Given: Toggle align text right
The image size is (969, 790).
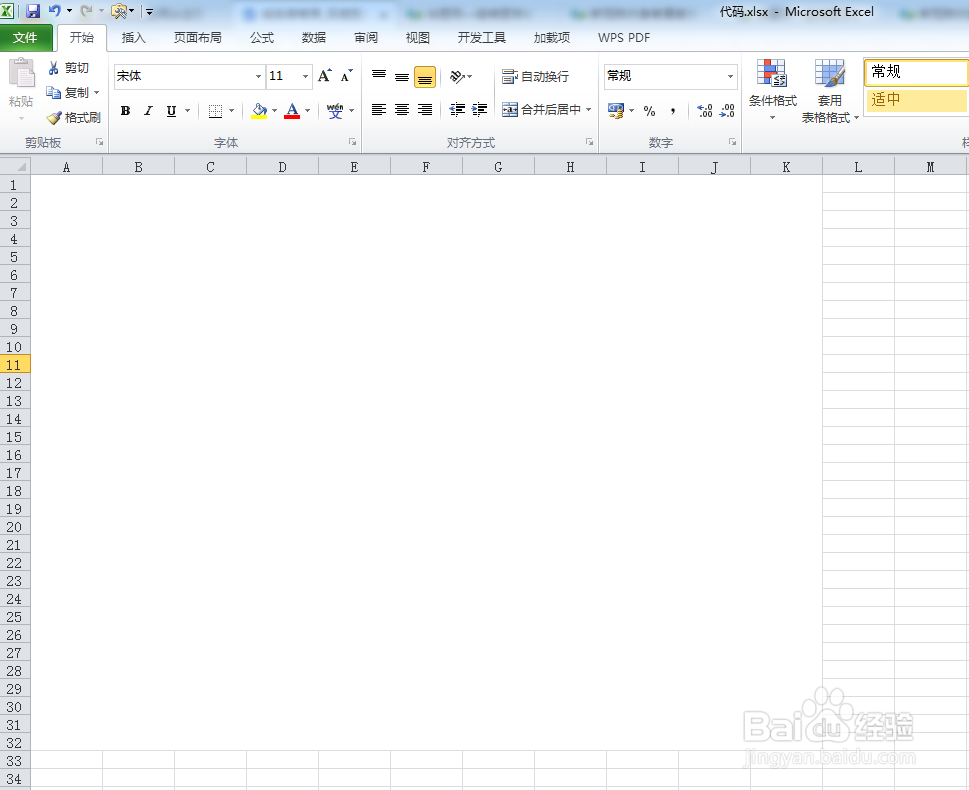Looking at the screenshot, I should (x=425, y=110).
